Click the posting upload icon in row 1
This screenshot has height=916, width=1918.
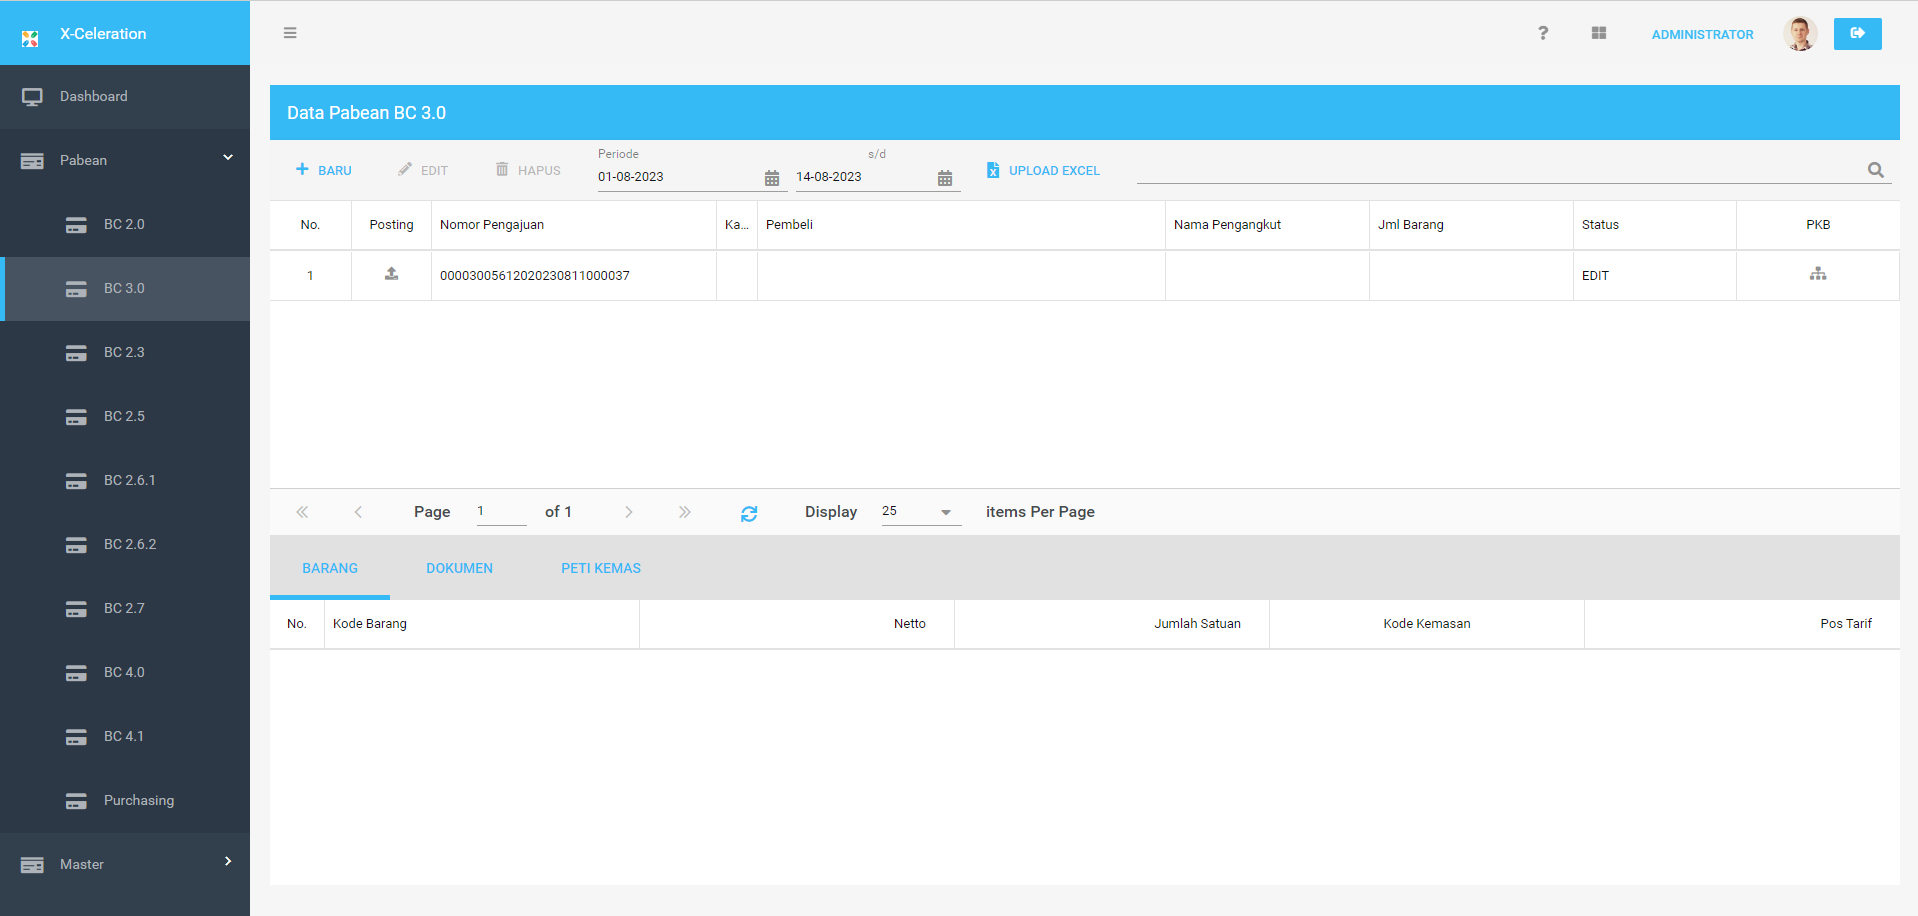coord(392,274)
